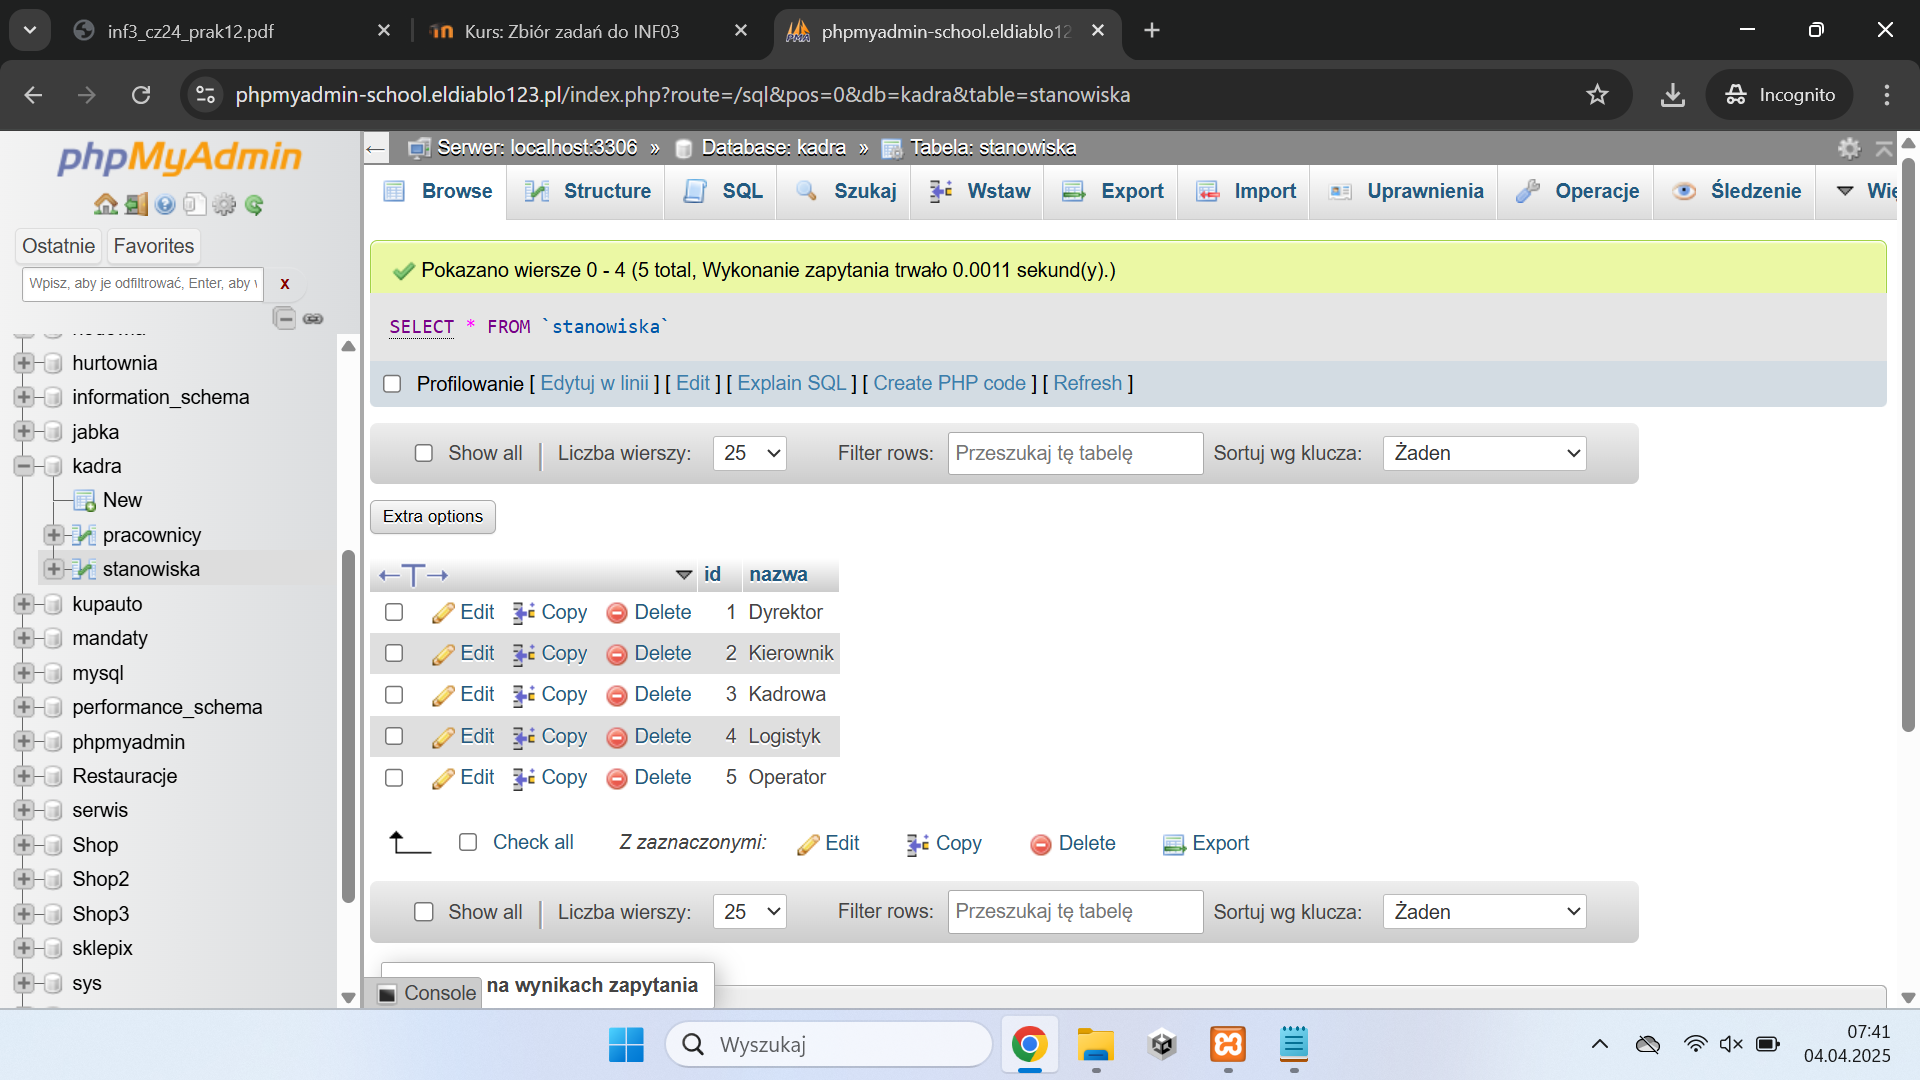Click the top Filter rows search field
The image size is (1920, 1080).
click(x=1076, y=453)
